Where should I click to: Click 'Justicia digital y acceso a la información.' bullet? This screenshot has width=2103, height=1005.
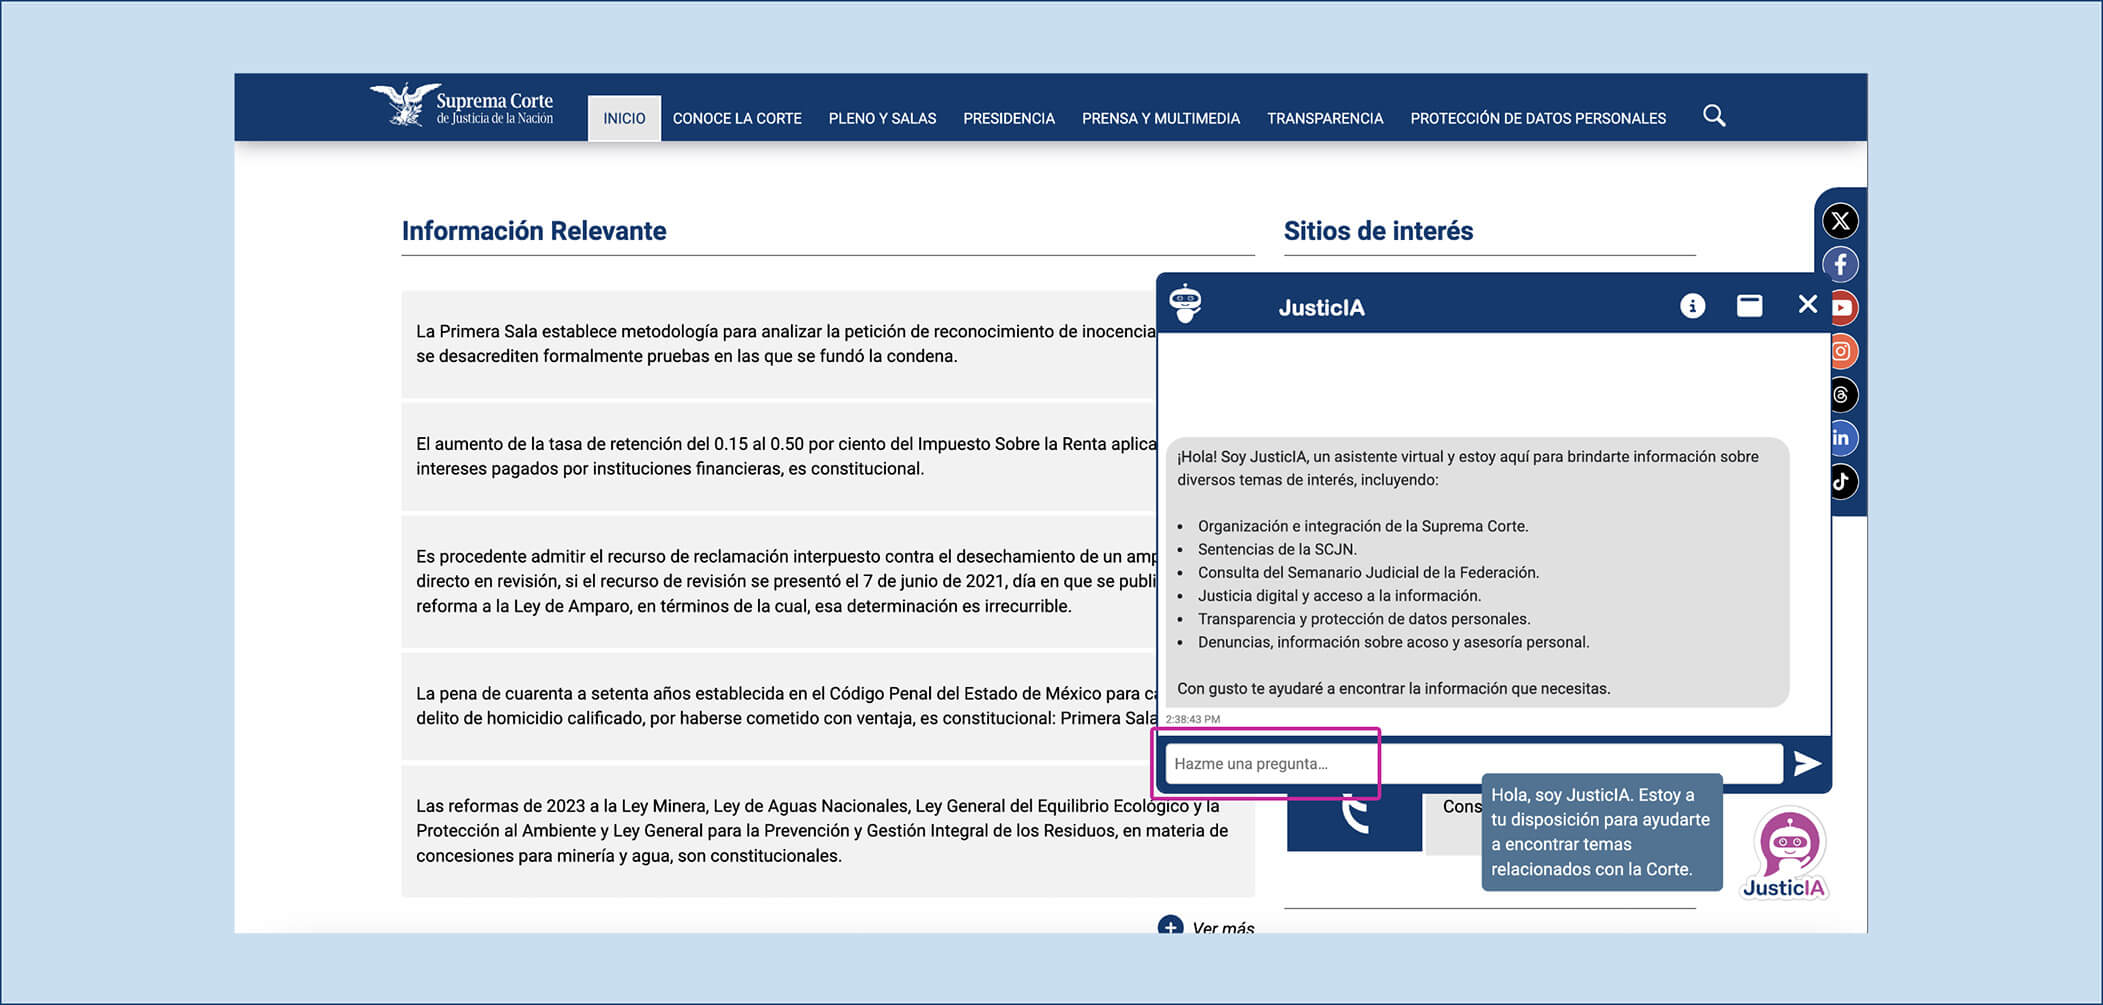coord(1339,595)
